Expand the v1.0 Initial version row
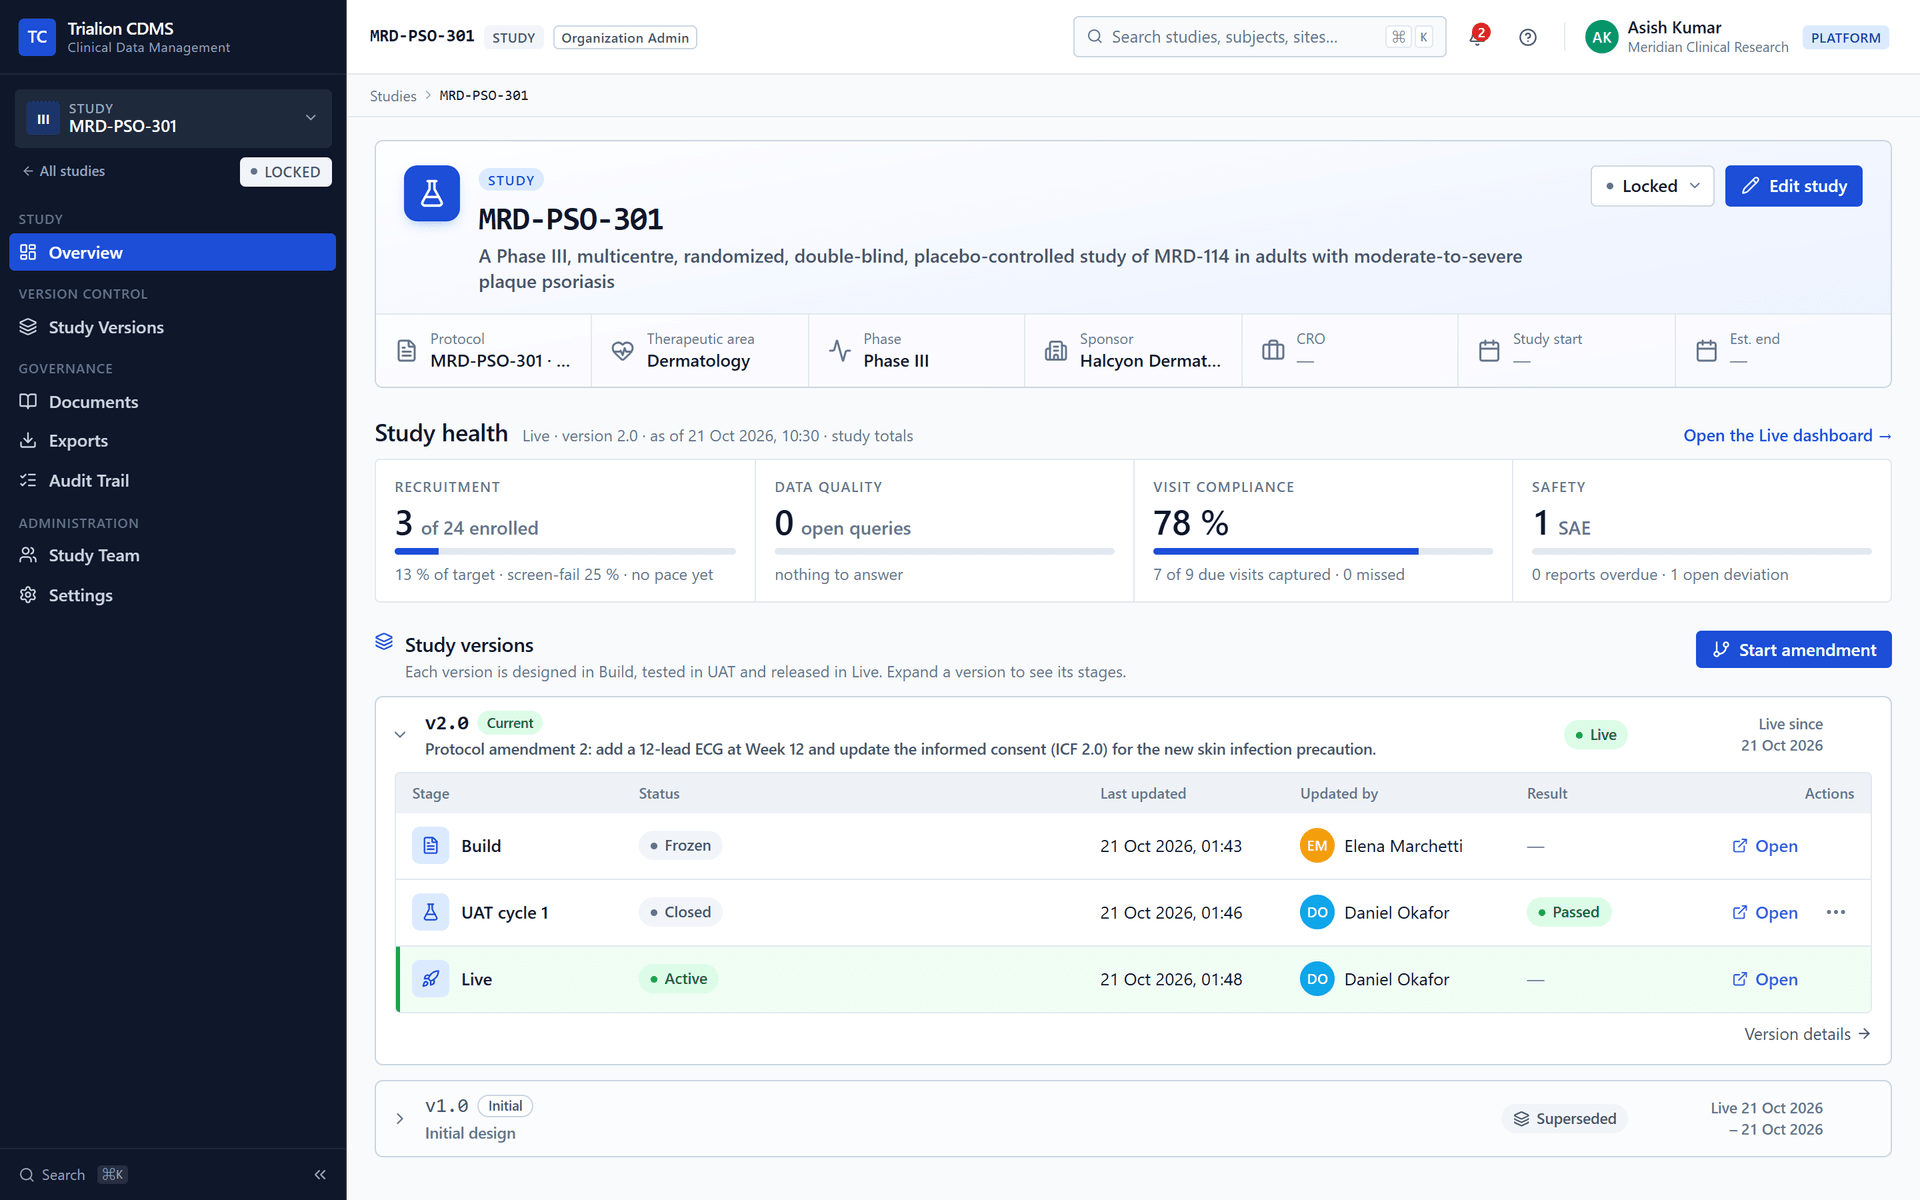Image resolution: width=1920 pixels, height=1200 pixels. [400, 1119]
